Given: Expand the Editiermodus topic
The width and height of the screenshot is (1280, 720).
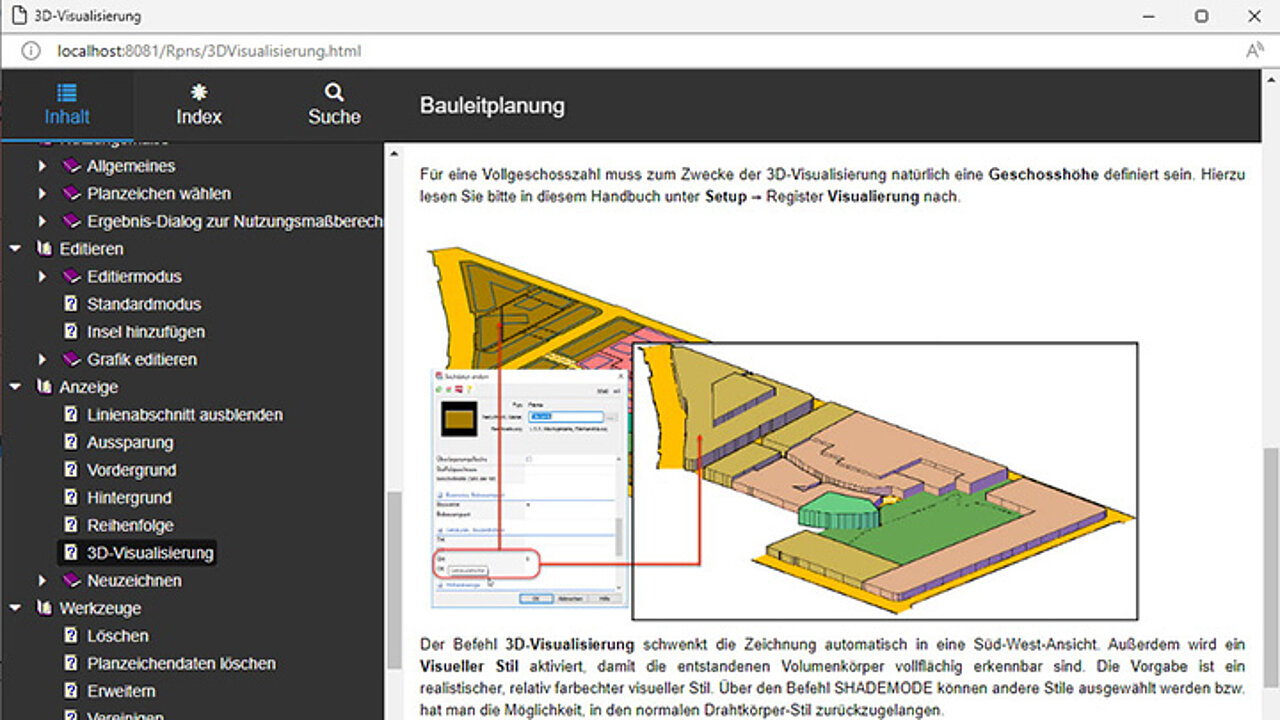Looking at the screenshot, I should point(42,277).
